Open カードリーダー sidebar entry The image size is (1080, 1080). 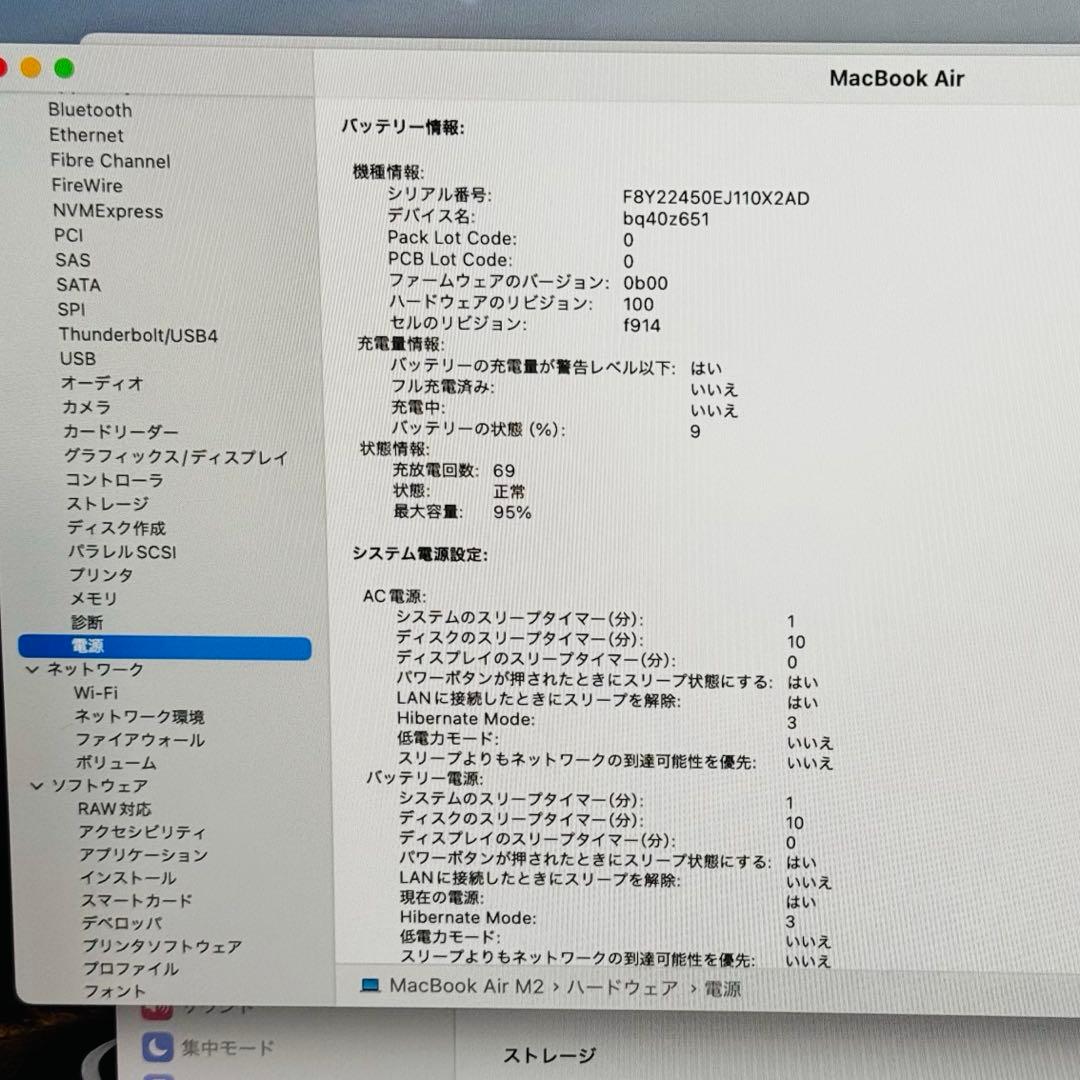121,432
